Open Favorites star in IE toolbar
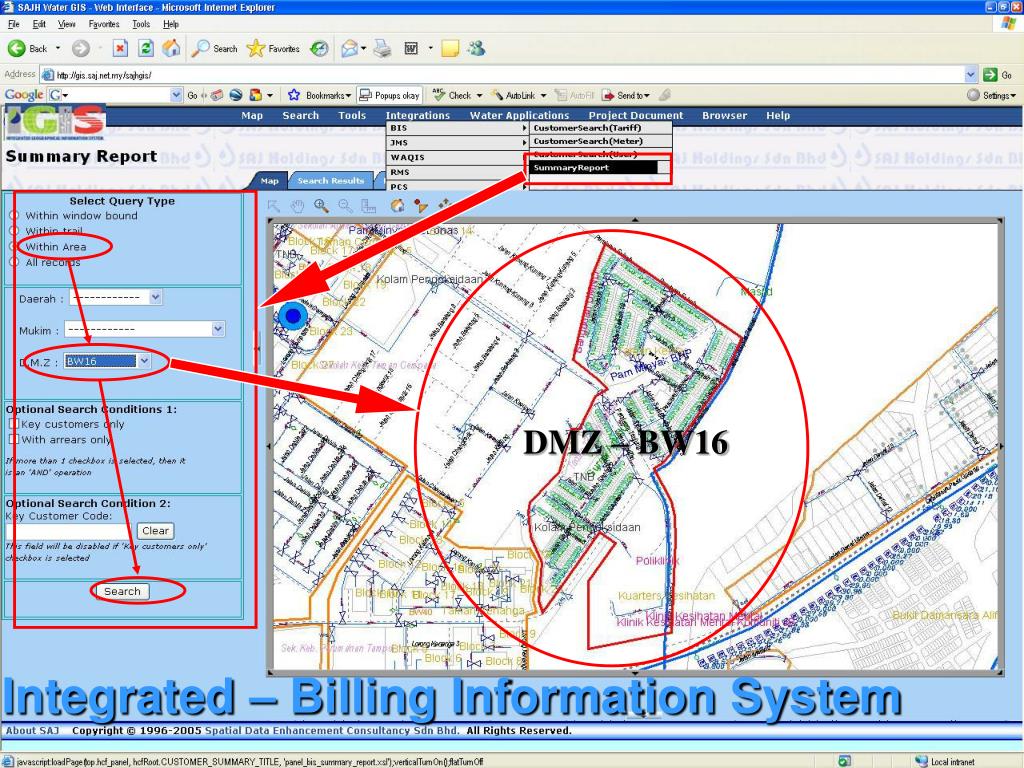 pyautogui.click(x=273, y=48)
